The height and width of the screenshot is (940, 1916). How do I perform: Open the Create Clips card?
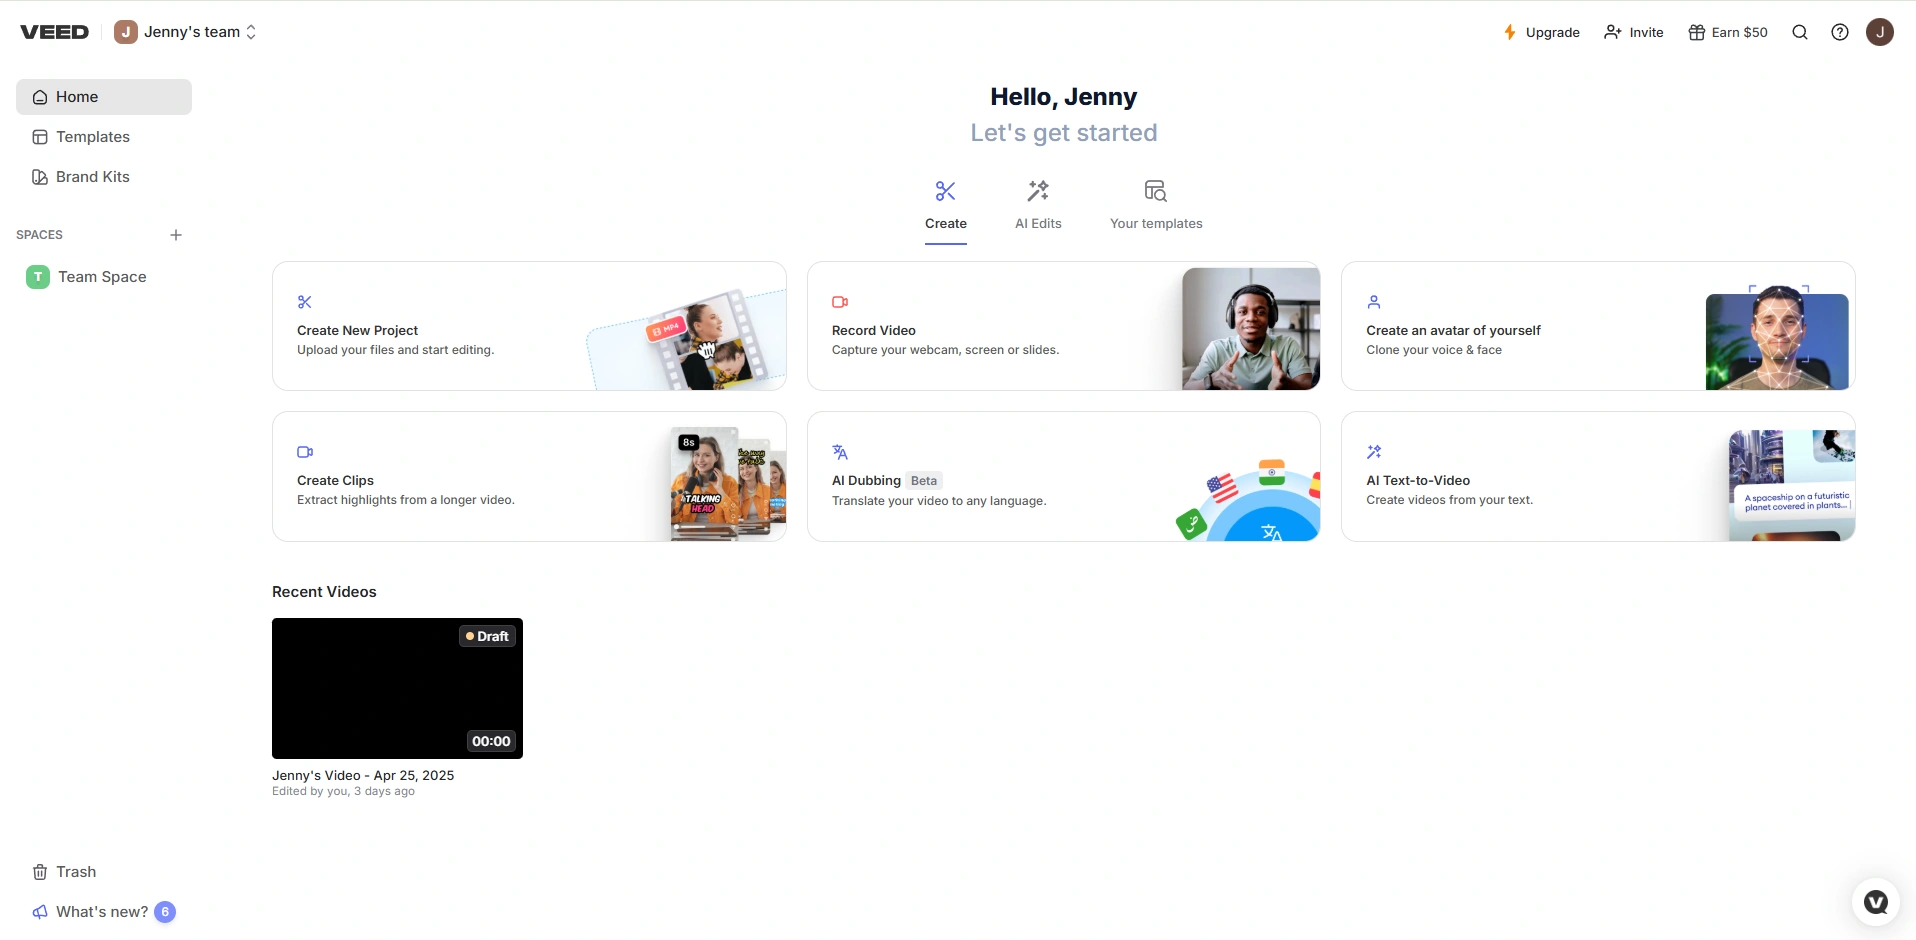click(529, 477)
